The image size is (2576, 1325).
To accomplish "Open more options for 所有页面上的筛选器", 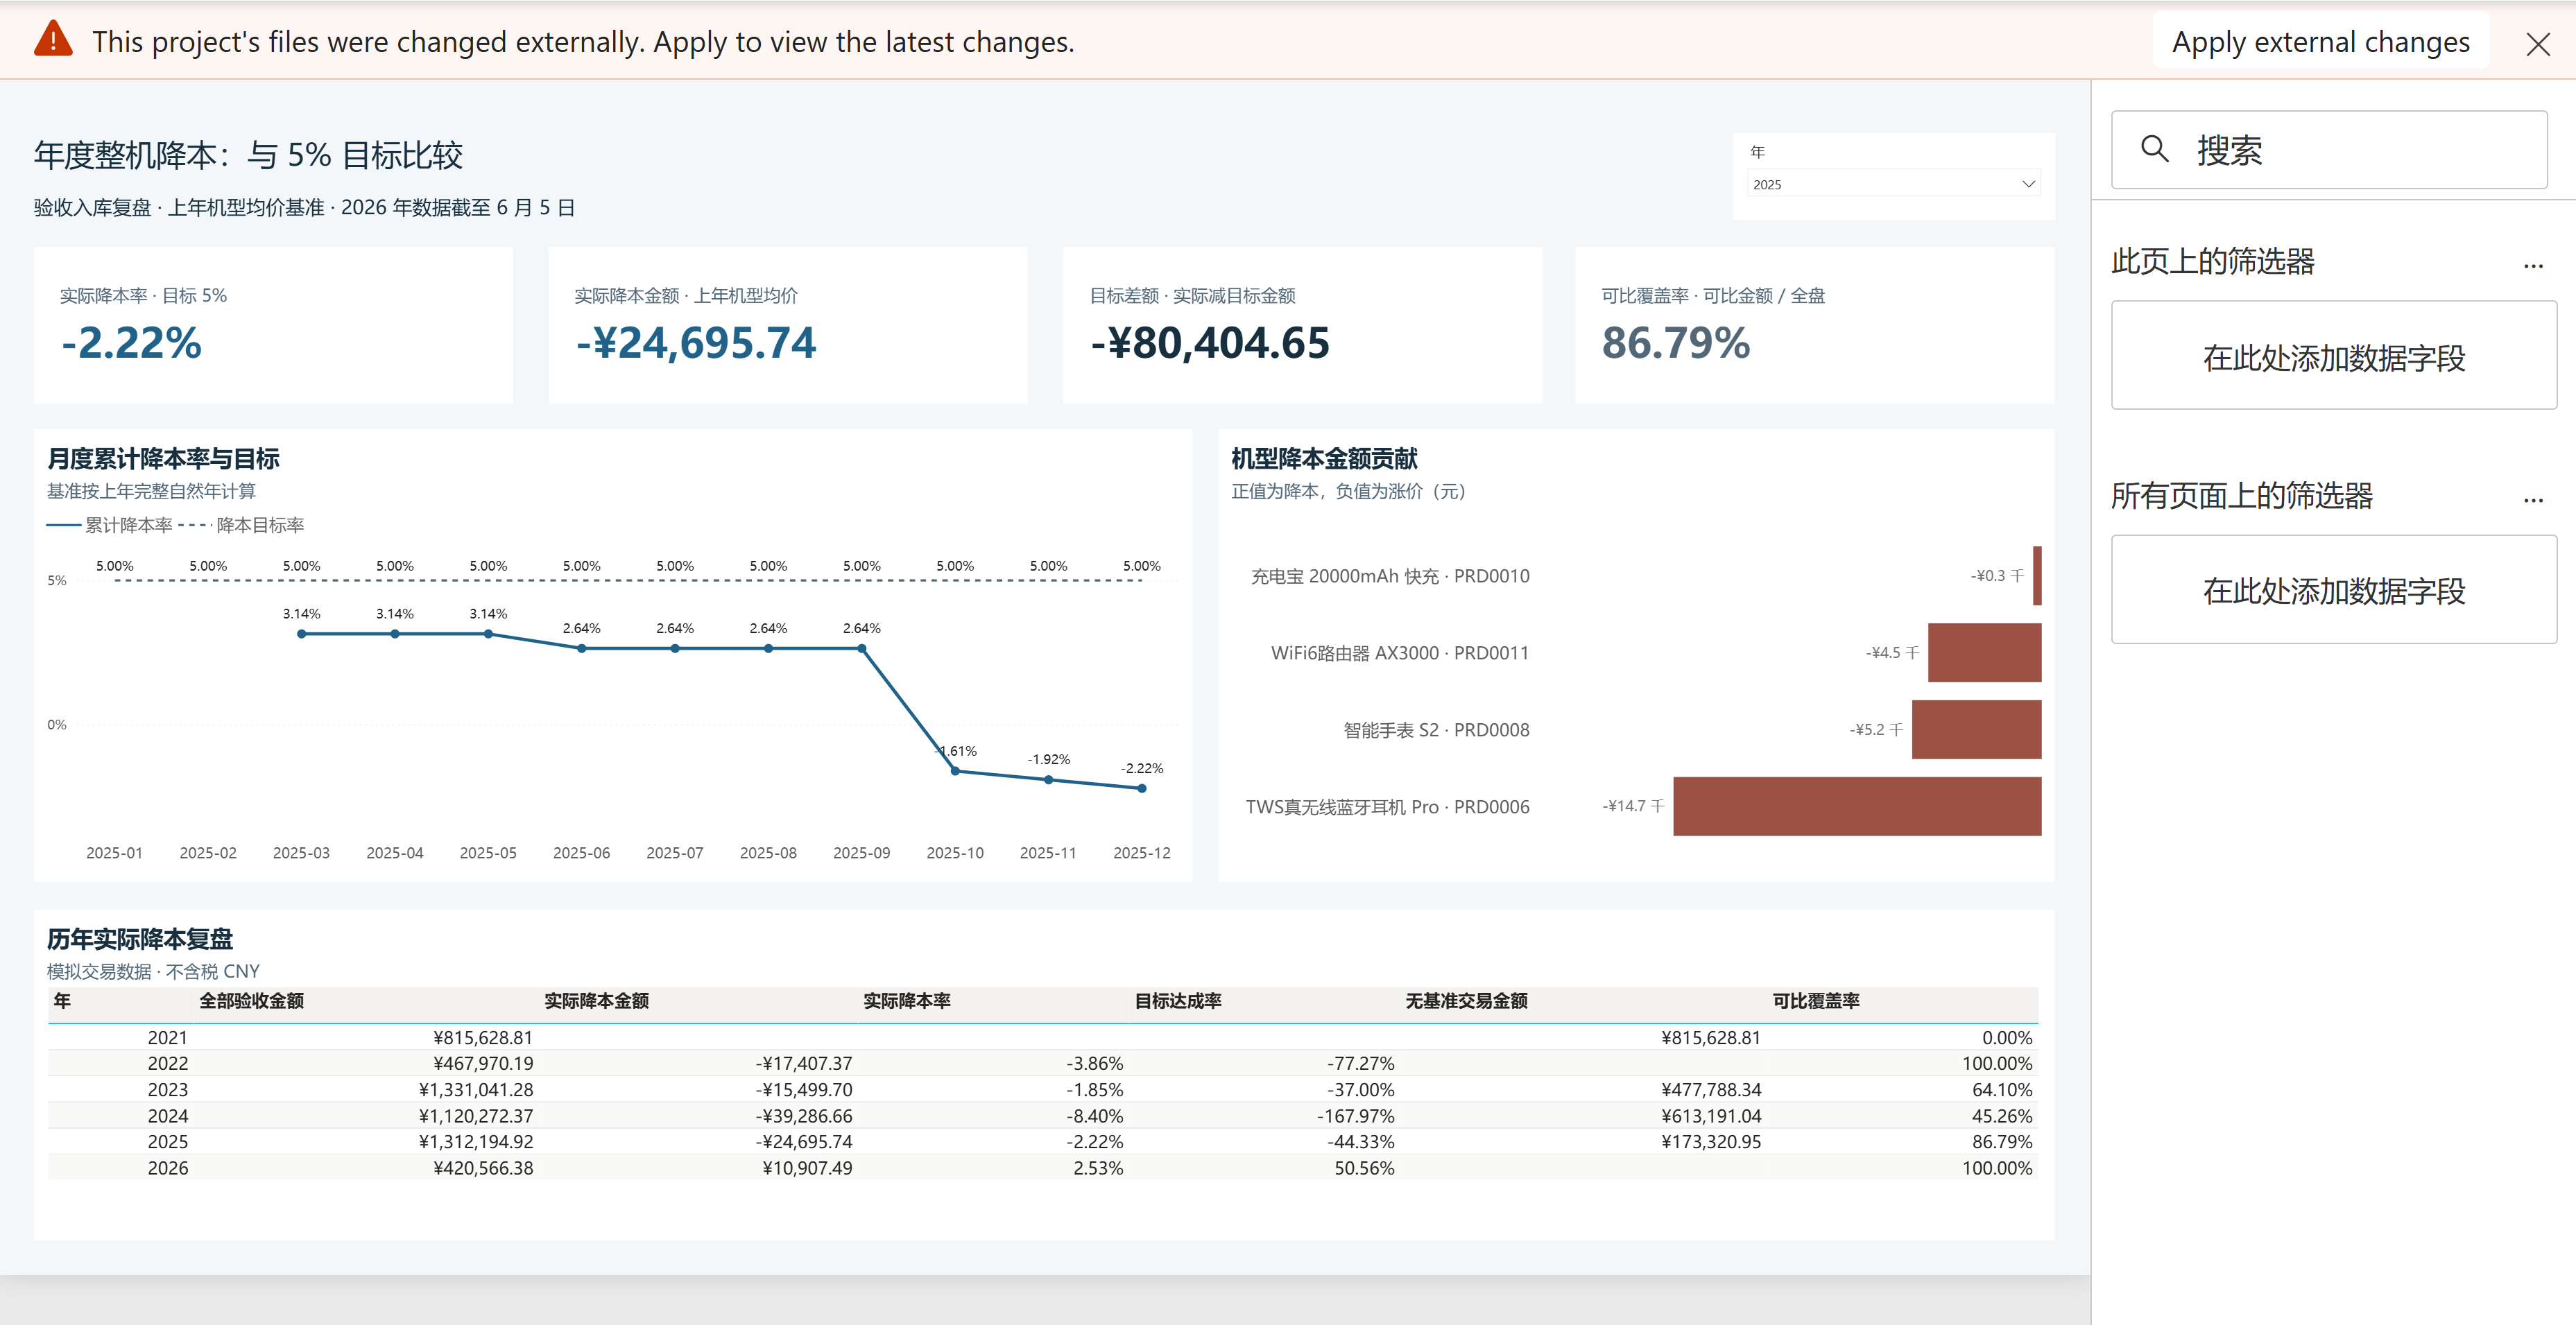I will 2532,500.
